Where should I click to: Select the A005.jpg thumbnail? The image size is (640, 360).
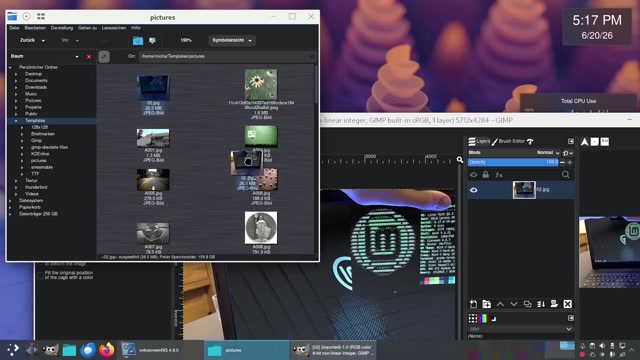153,180
